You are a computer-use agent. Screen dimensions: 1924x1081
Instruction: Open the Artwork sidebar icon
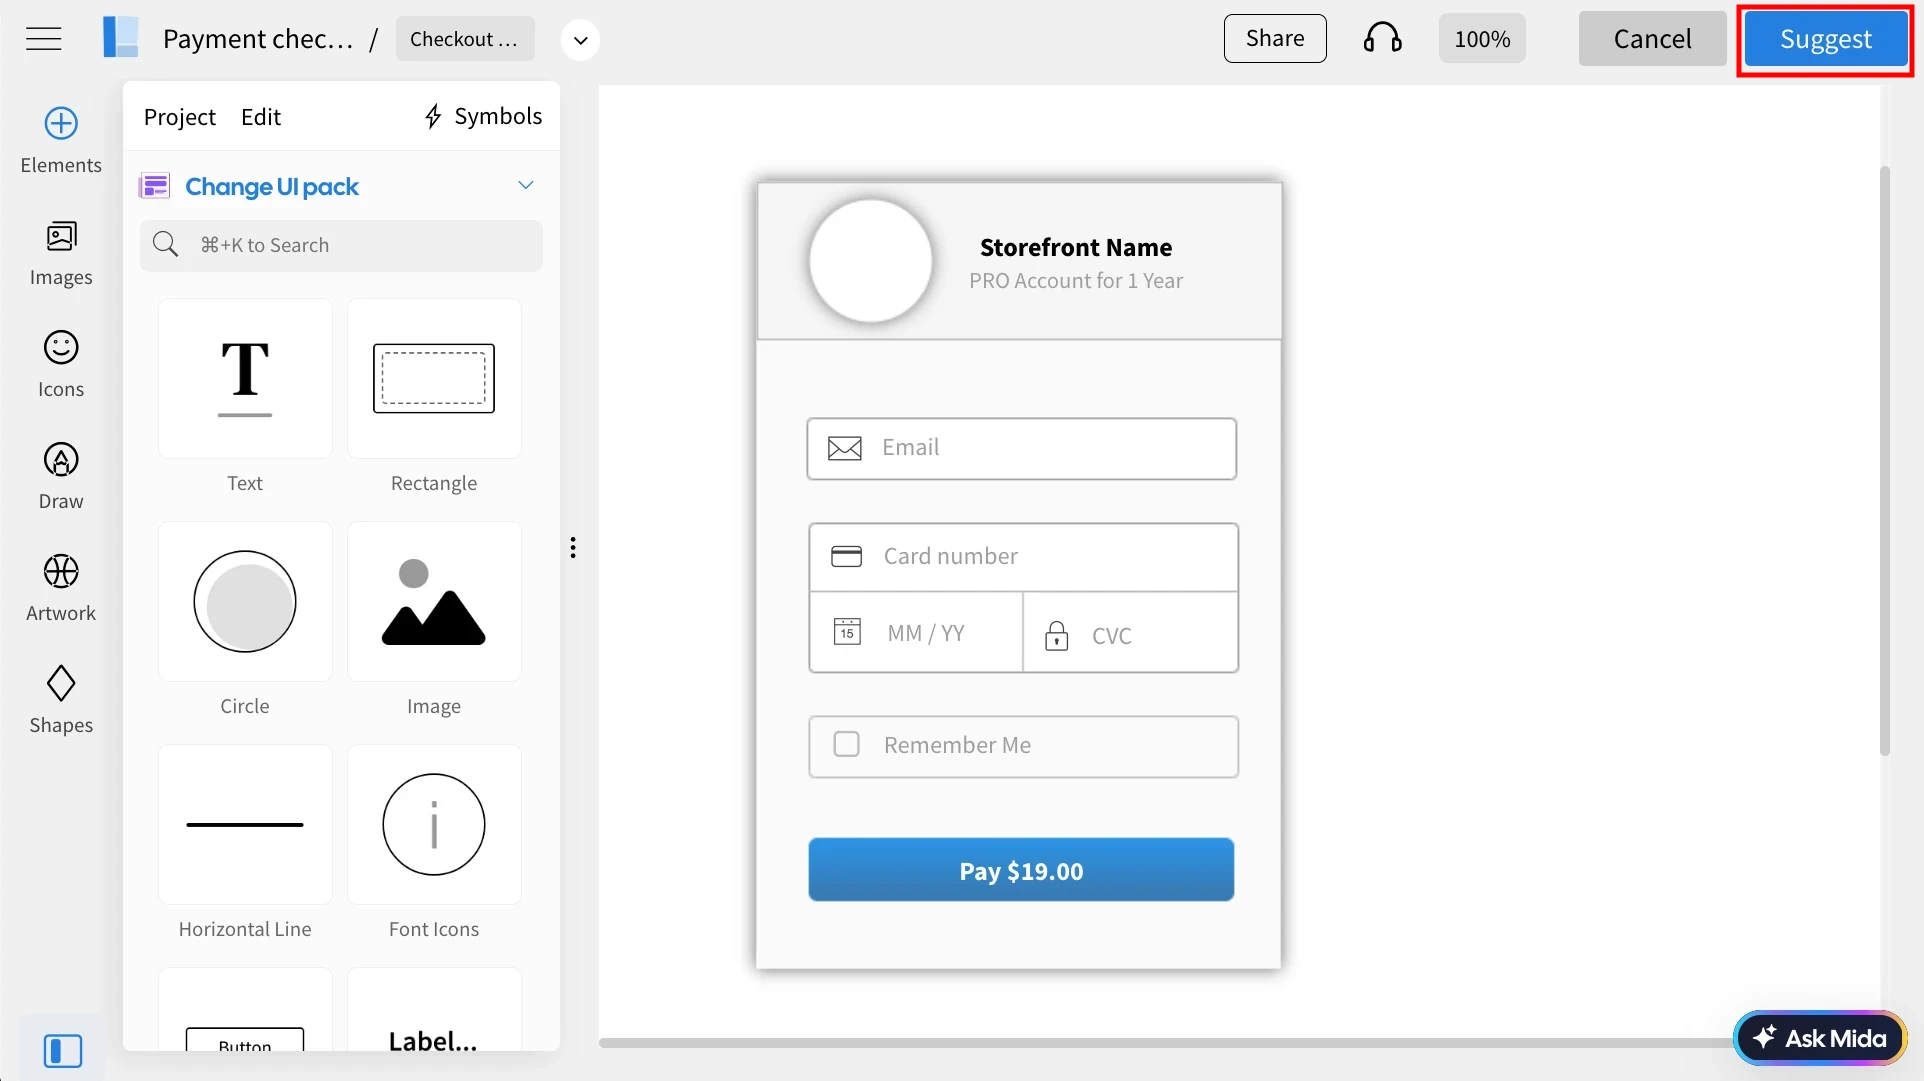[x=61, y=572]
